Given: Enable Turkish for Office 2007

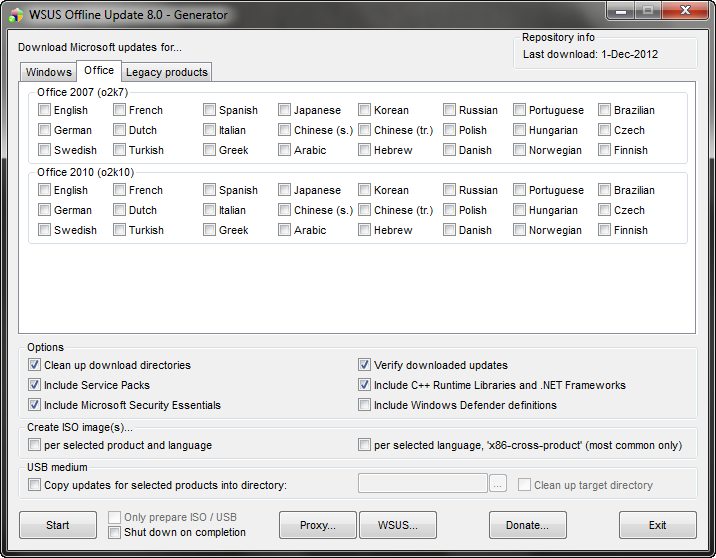Looking at the screenshot, I should (x=119, y=150).
